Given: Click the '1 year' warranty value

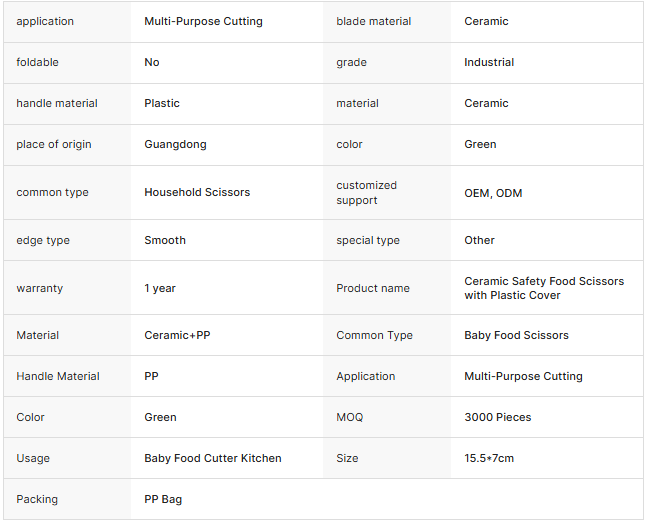Looking at the screenshot, I should point(160,288).
